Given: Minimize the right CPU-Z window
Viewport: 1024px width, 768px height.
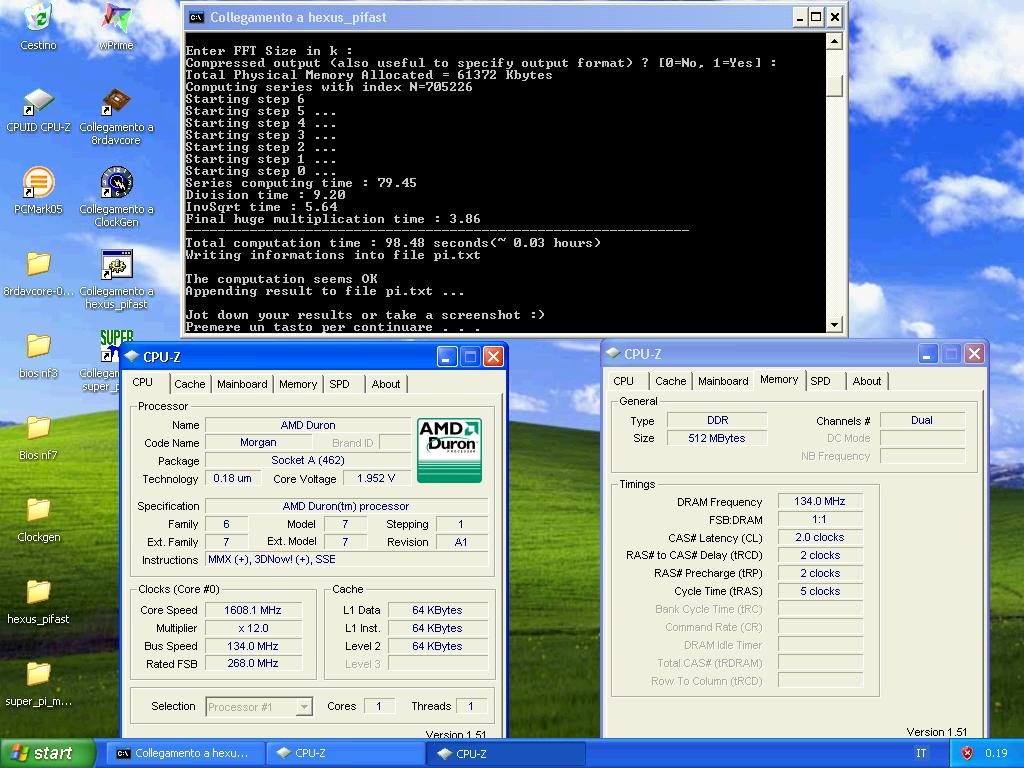Looking at the screenshot, I should [x=928, y=354].
